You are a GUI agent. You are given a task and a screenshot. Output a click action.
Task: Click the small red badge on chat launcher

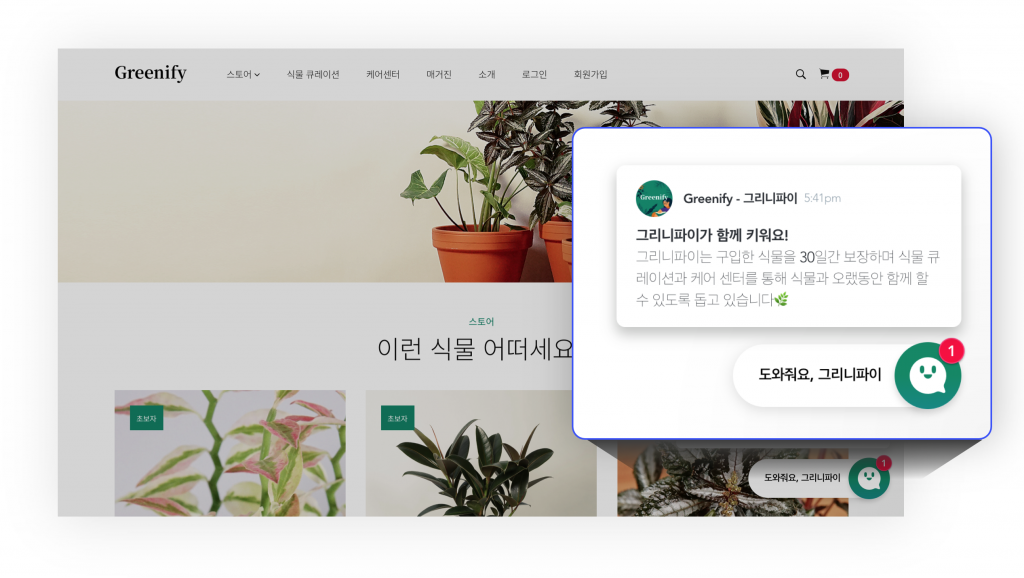coord(884,463)
